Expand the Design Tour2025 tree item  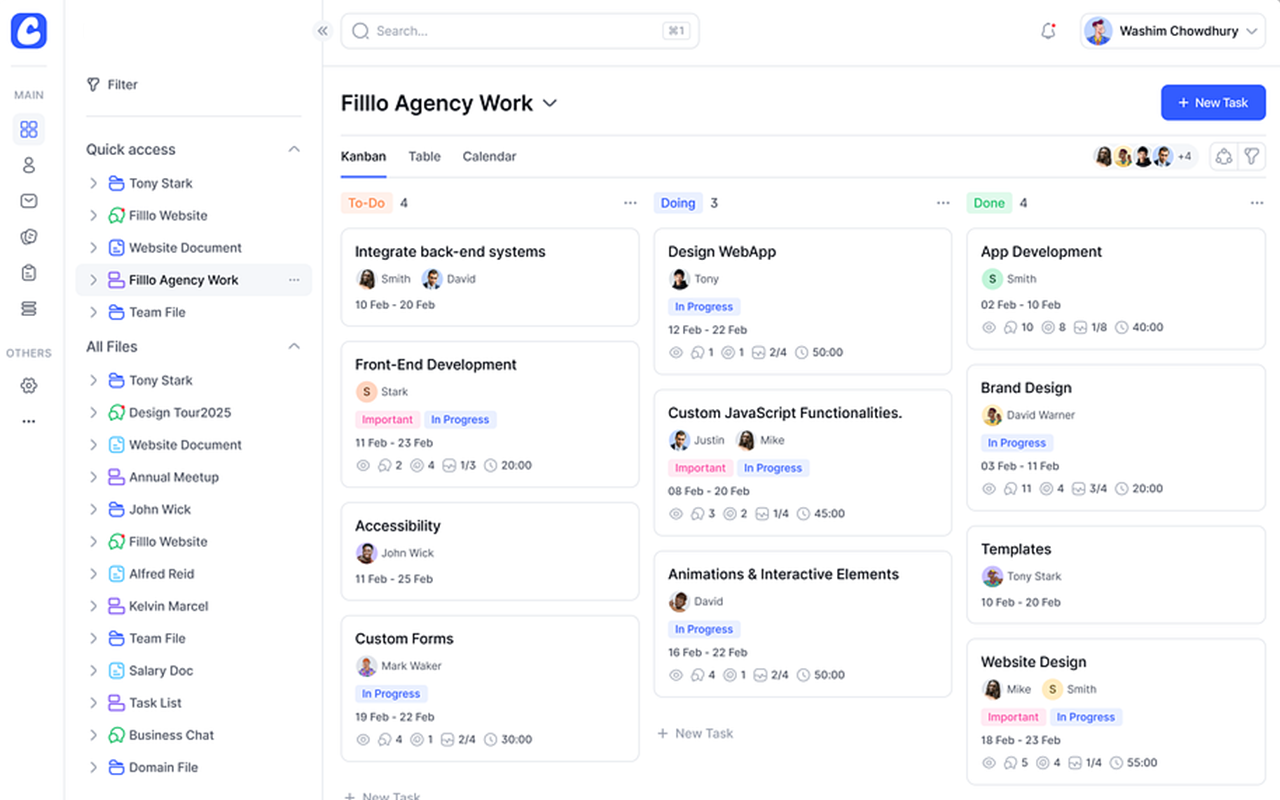tap(93, 412)
